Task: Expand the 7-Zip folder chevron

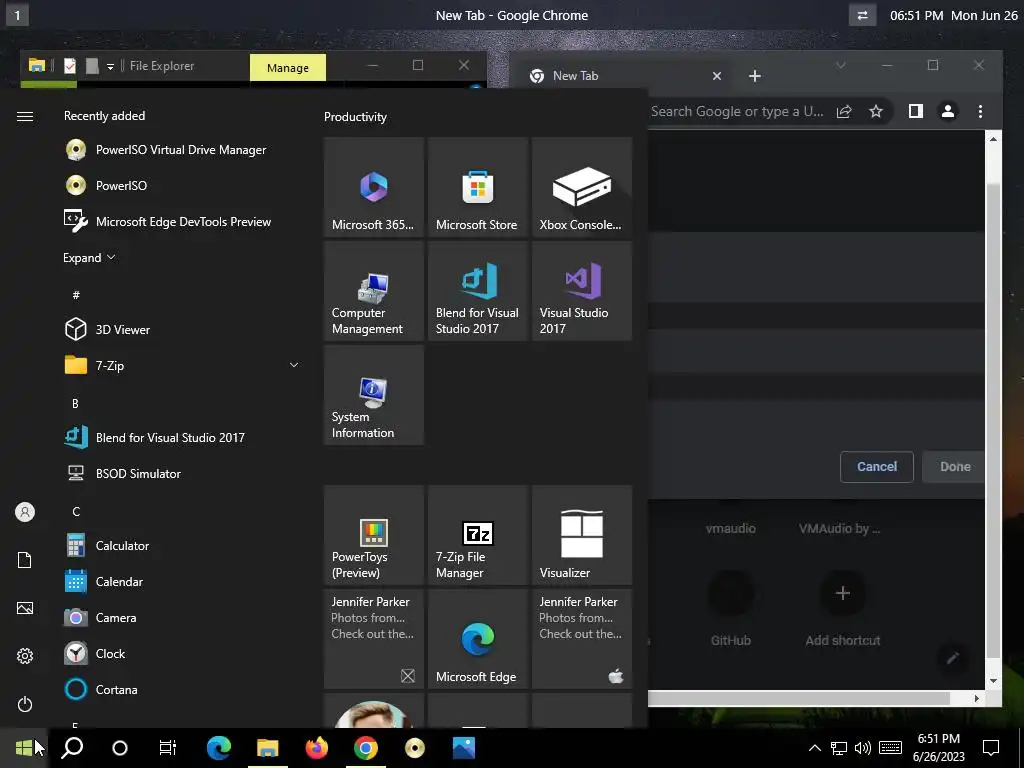Action: (x=294, y=365)
